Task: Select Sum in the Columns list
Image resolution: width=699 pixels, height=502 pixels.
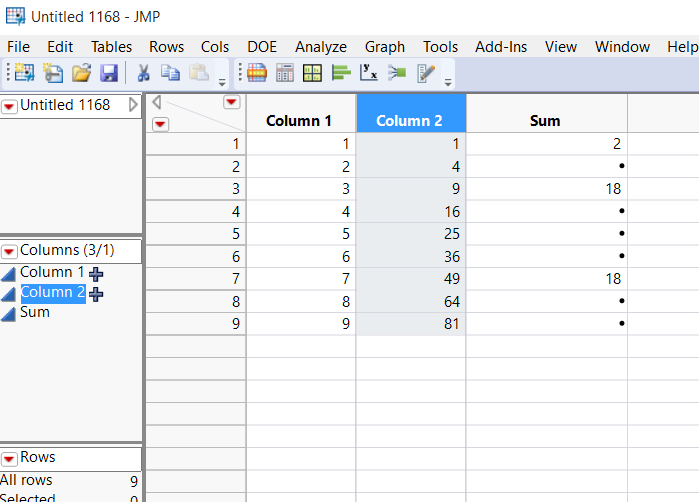Action: pyautogui.click(x=35, y=312)
